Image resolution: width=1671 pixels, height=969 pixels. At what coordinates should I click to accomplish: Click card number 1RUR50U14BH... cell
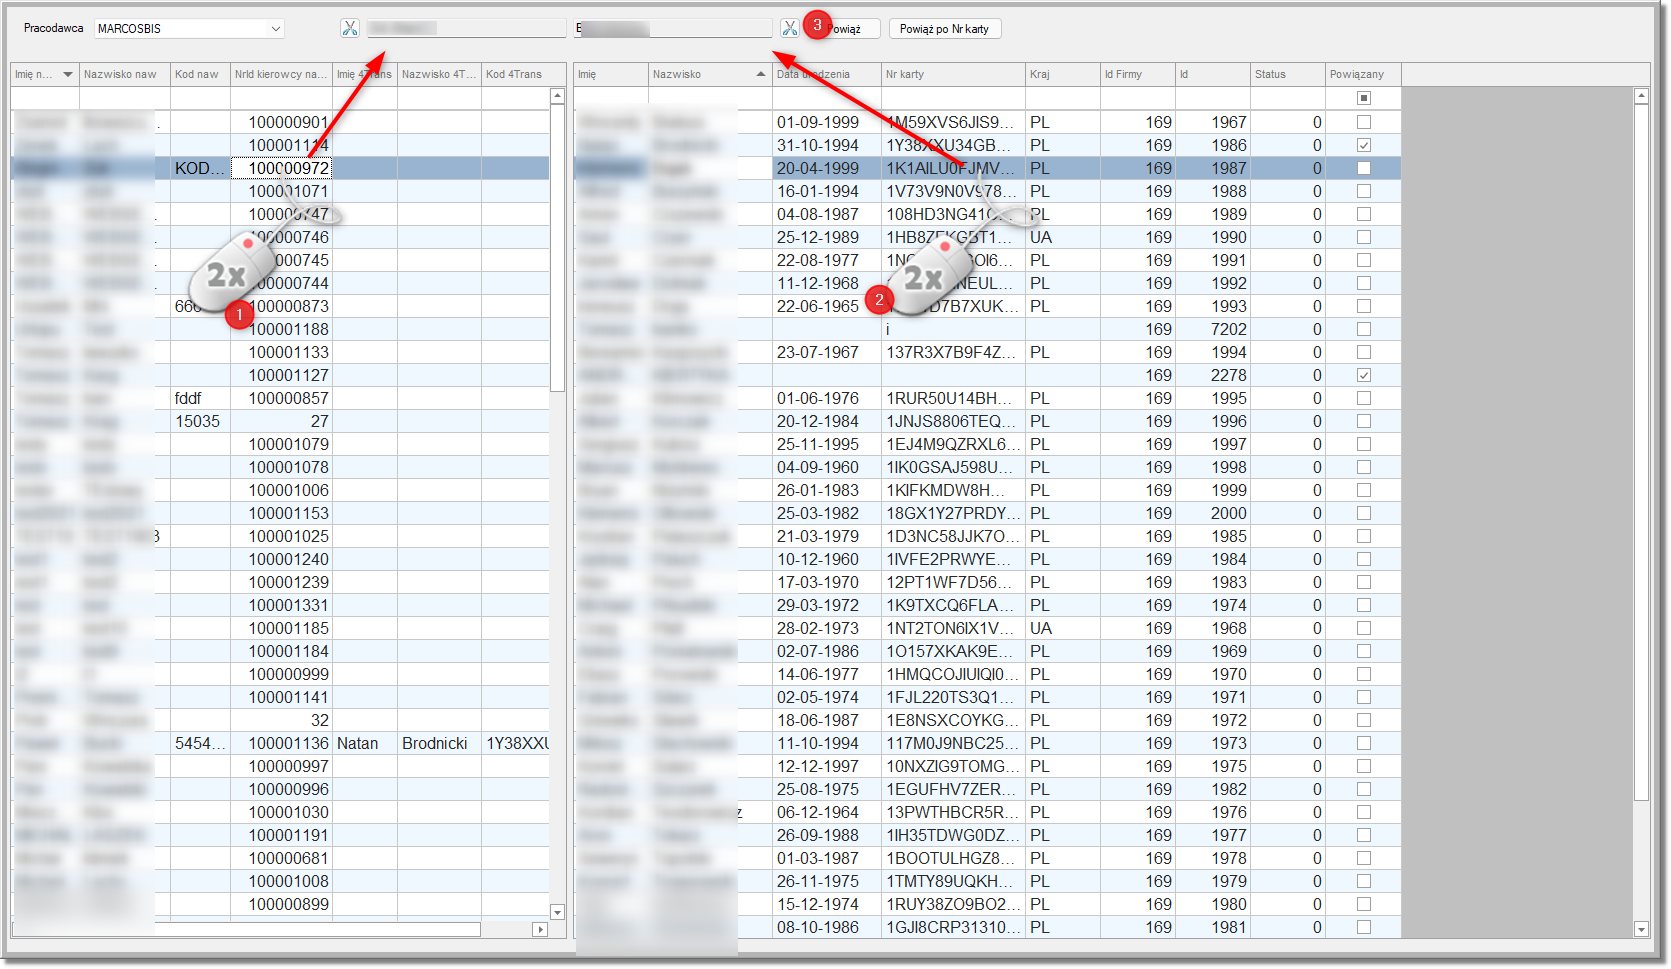[954, 398]
